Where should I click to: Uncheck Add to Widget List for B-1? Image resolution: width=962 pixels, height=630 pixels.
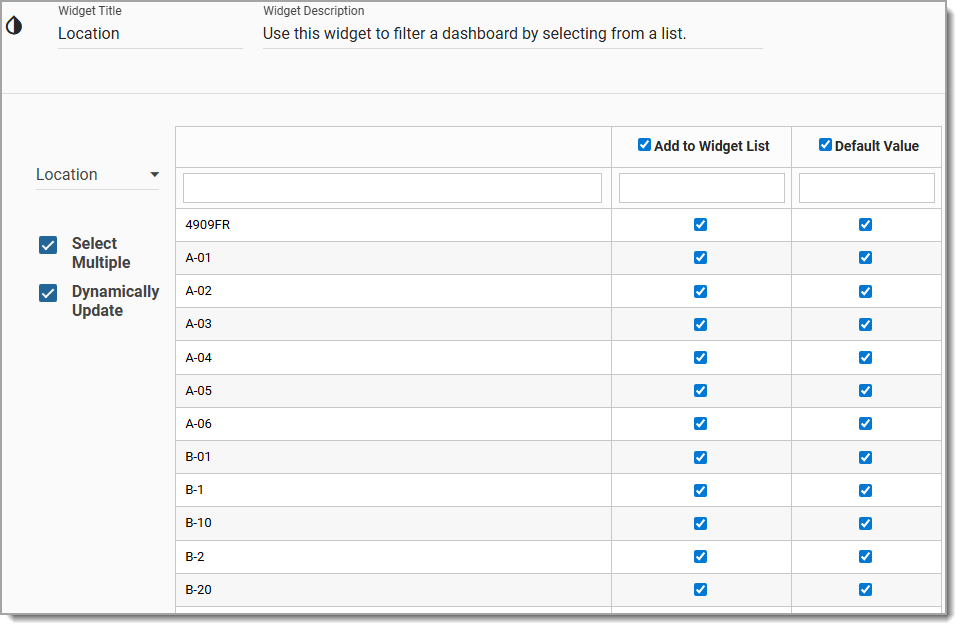click(x=700, y=490)
